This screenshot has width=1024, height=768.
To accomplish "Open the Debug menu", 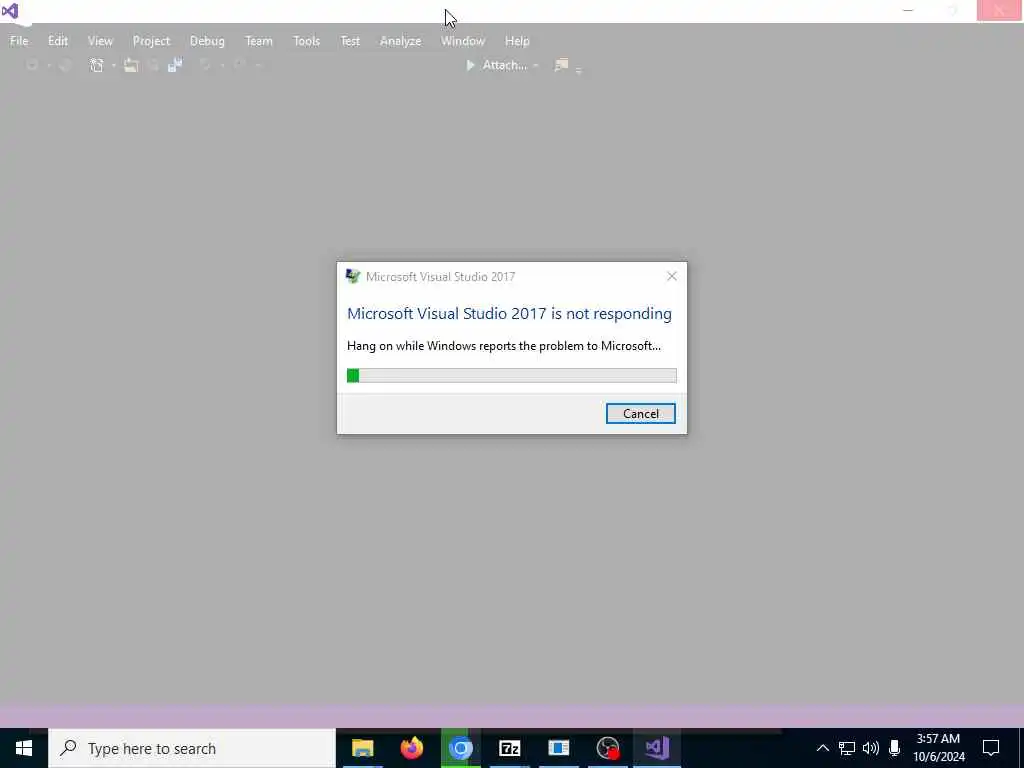I will point(207,40).
